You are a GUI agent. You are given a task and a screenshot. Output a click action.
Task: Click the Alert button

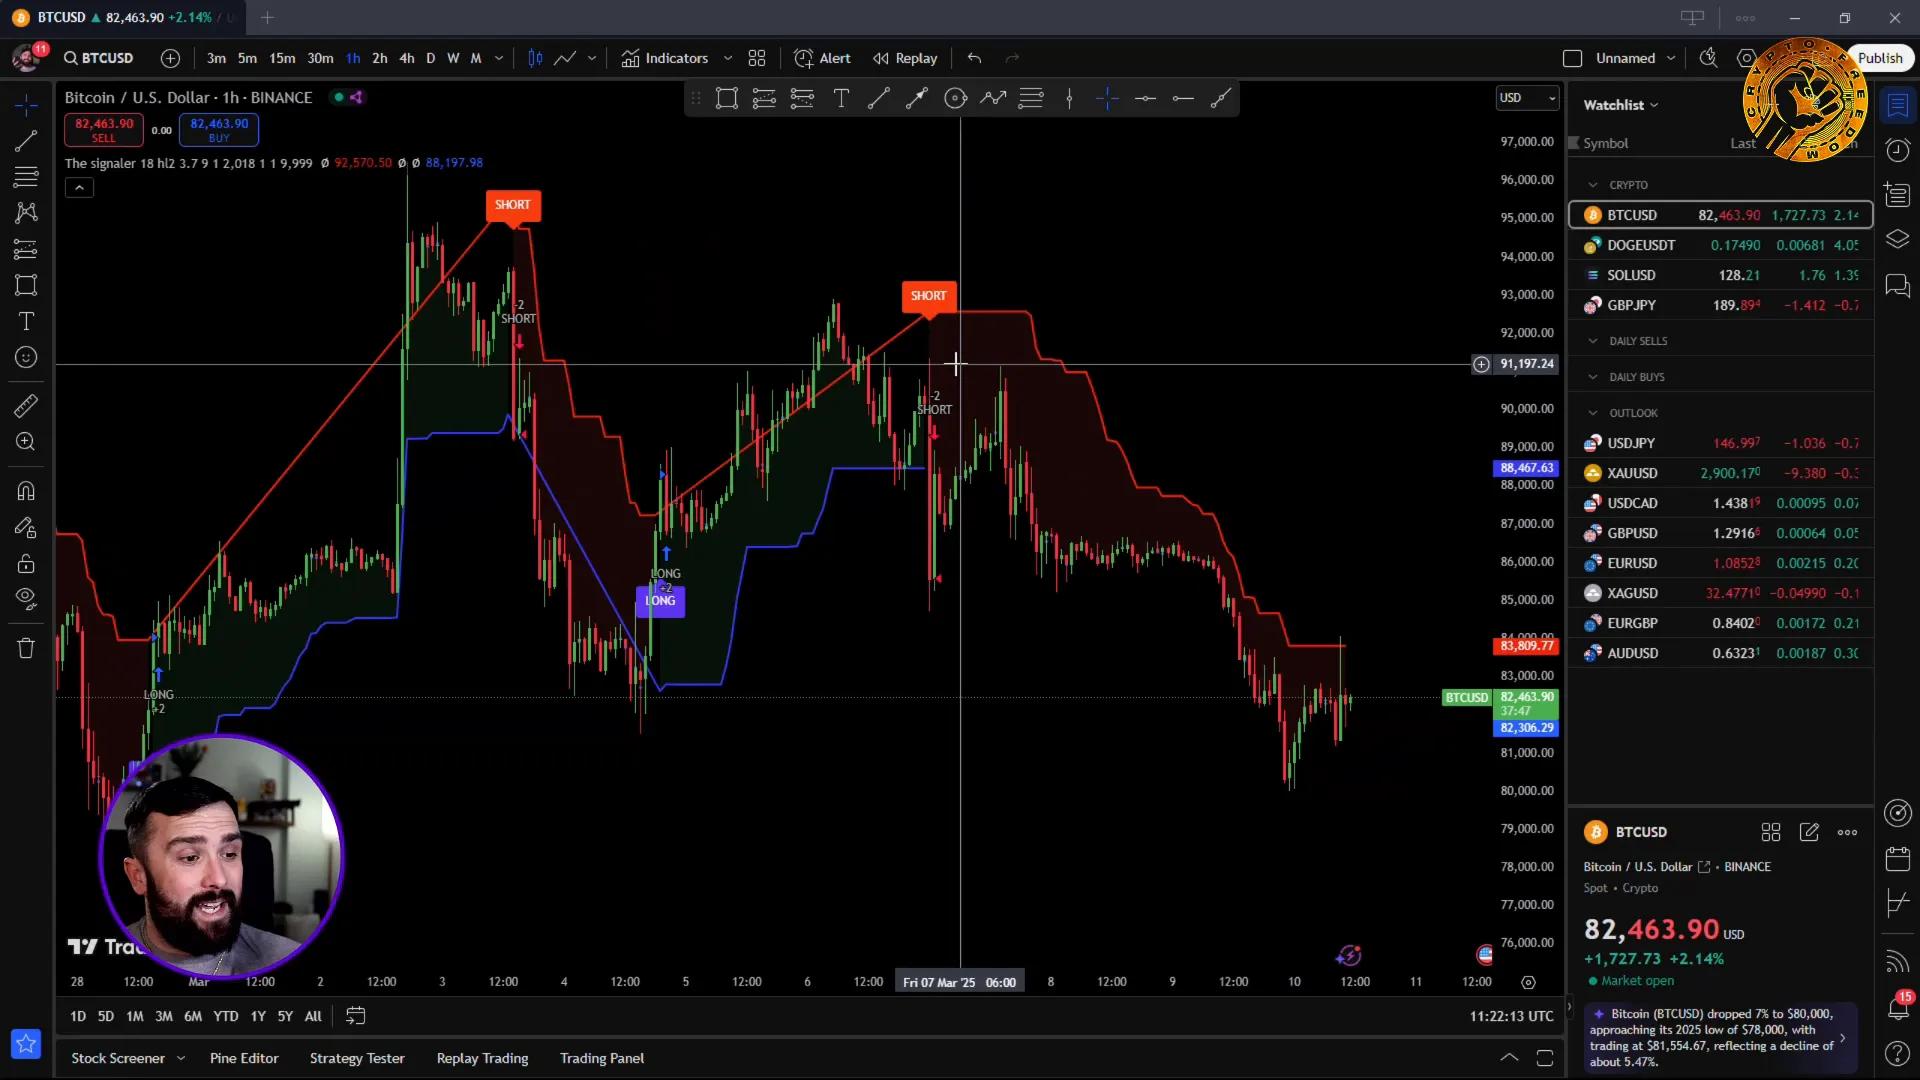[x=822, y=58]
